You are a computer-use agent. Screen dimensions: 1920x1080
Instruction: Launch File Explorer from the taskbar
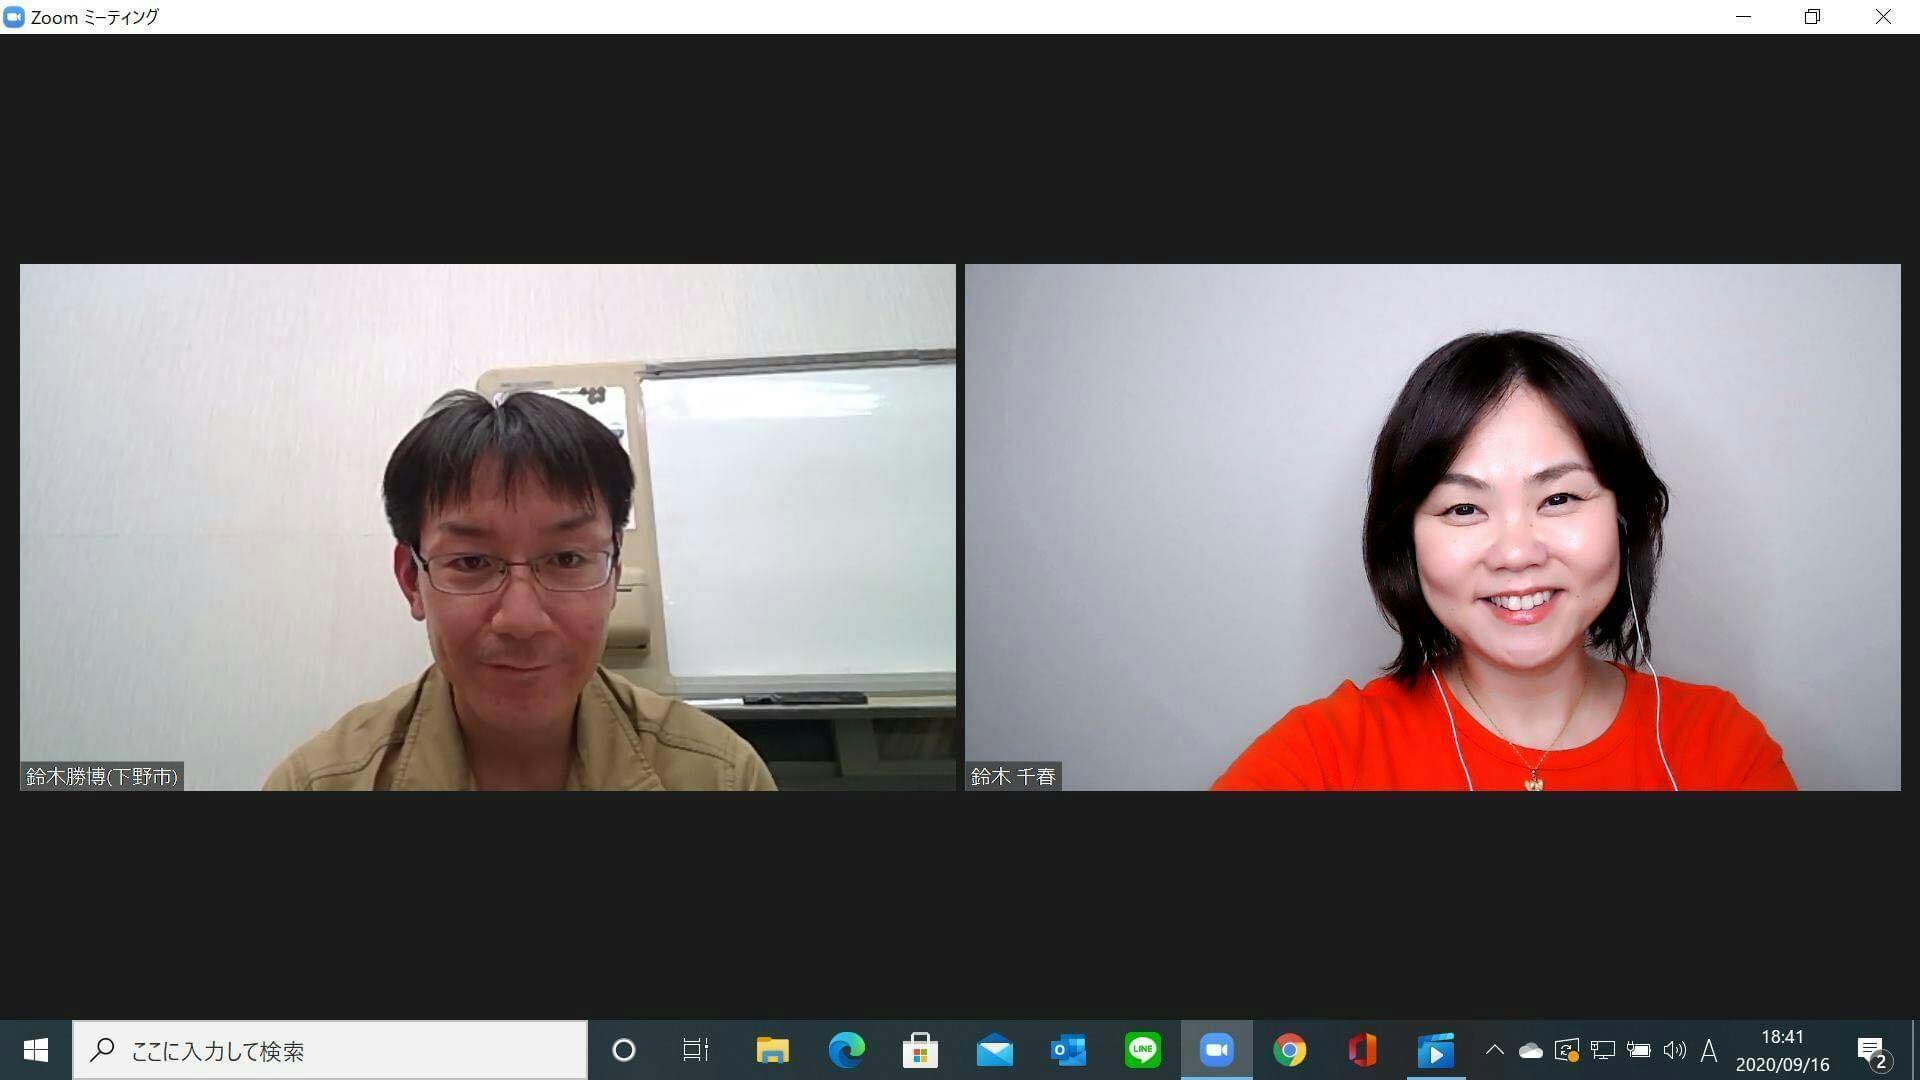772,1050
